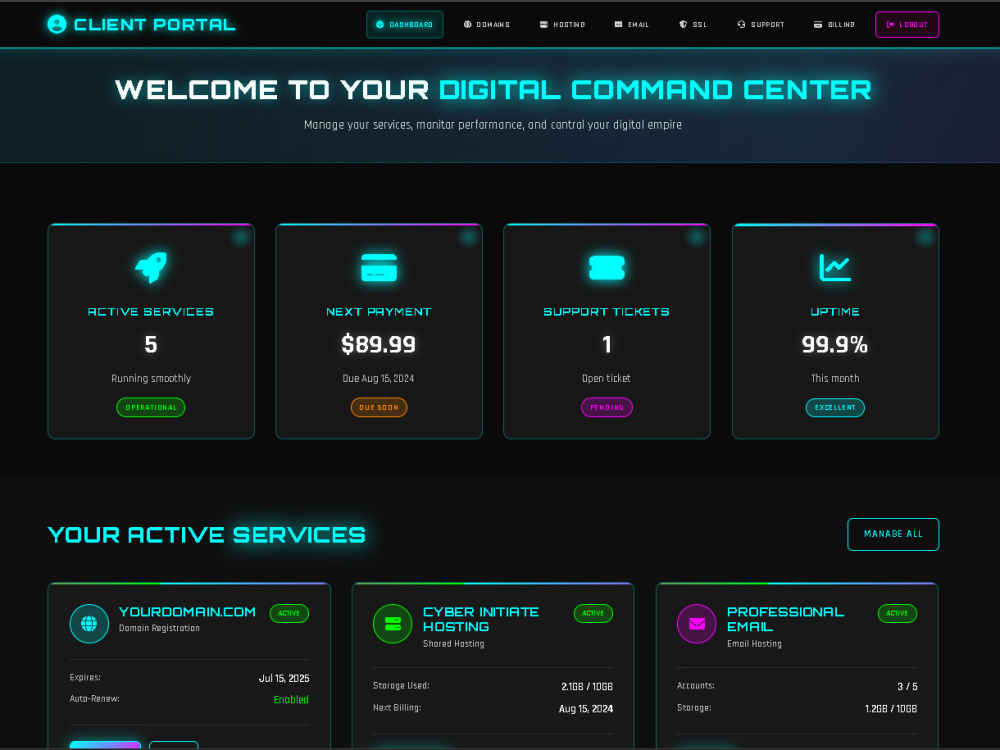Click the Professional Email title
This screenshot has height=750, width=1000.
[x=785, y=619]
